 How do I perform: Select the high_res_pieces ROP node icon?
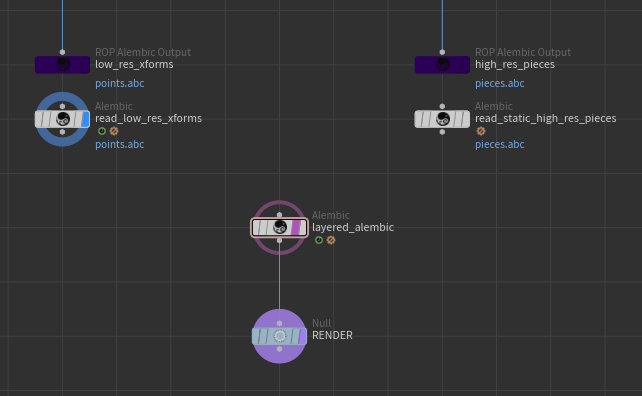pyautogui.click(x=443, y=65)
